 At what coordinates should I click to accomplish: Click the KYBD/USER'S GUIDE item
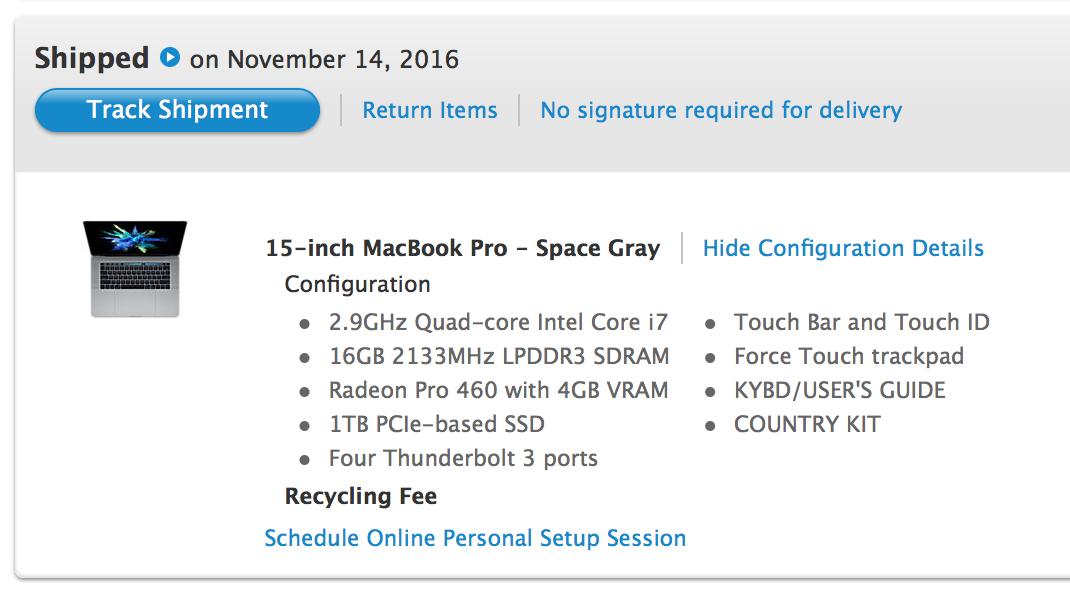tap(840, 390)
